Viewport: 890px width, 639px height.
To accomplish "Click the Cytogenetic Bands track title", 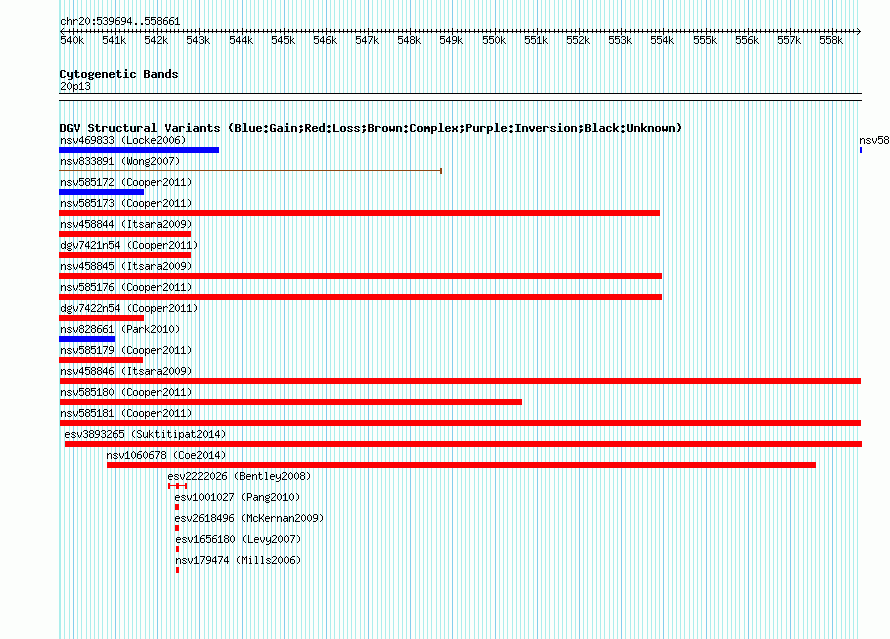I will coord(119,74).
